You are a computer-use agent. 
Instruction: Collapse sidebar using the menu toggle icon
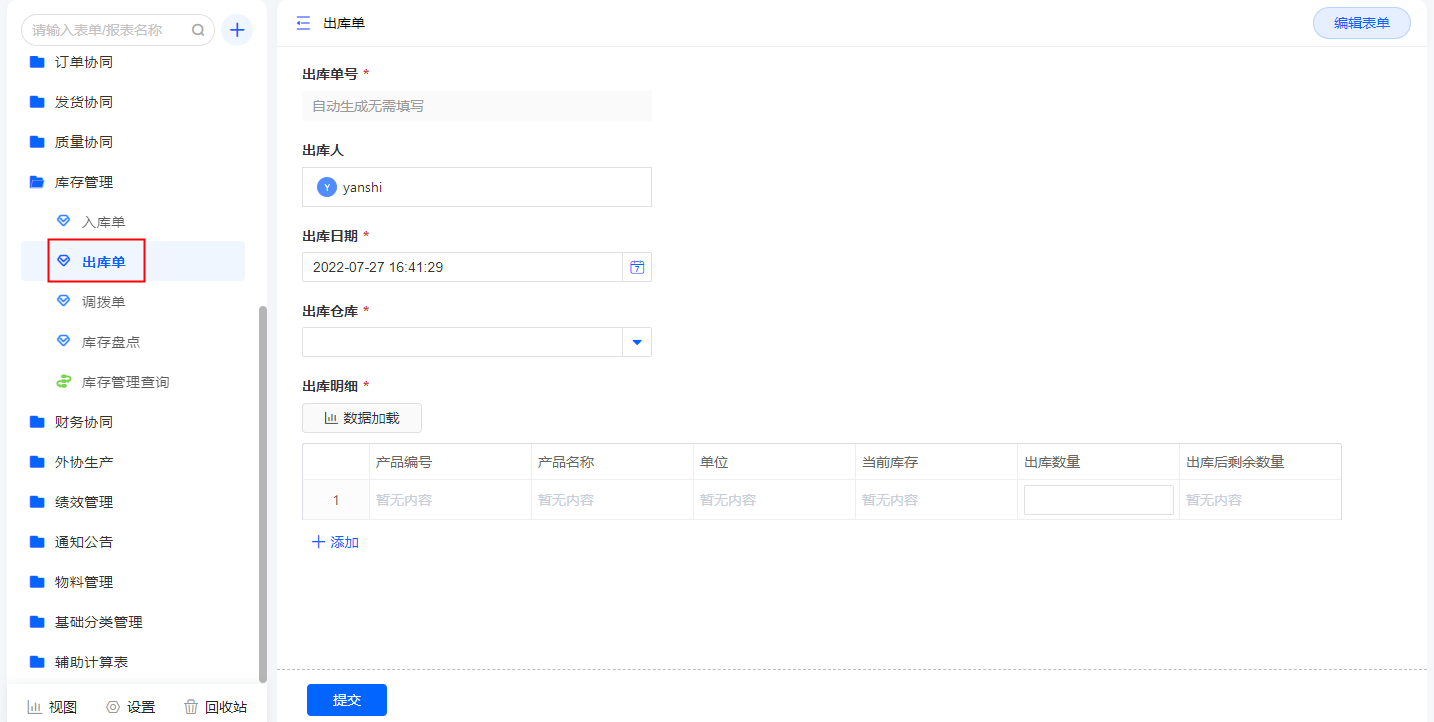pyautogui.click(x=303, y=23)
